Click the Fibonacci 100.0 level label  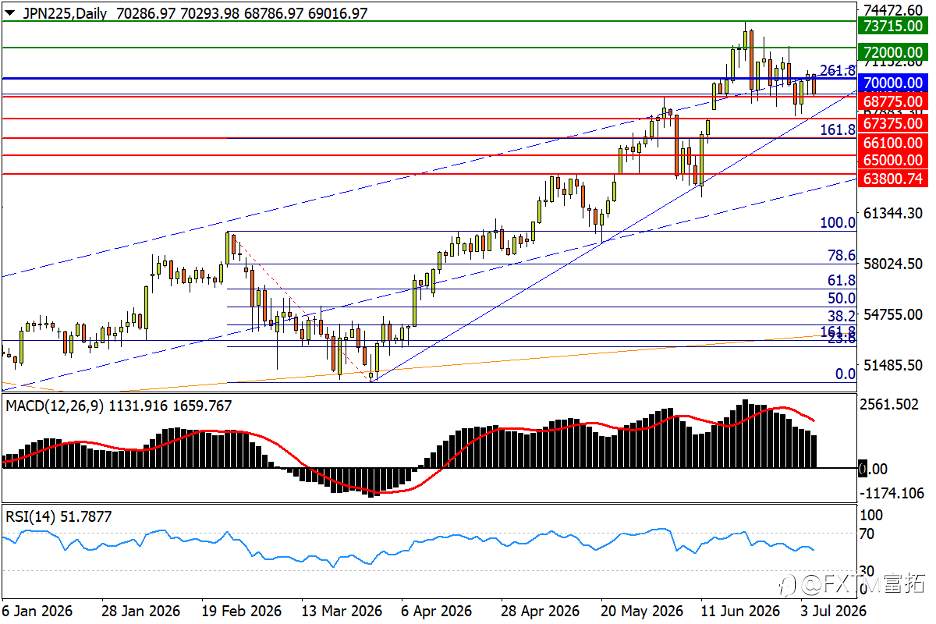coord(838,223)
